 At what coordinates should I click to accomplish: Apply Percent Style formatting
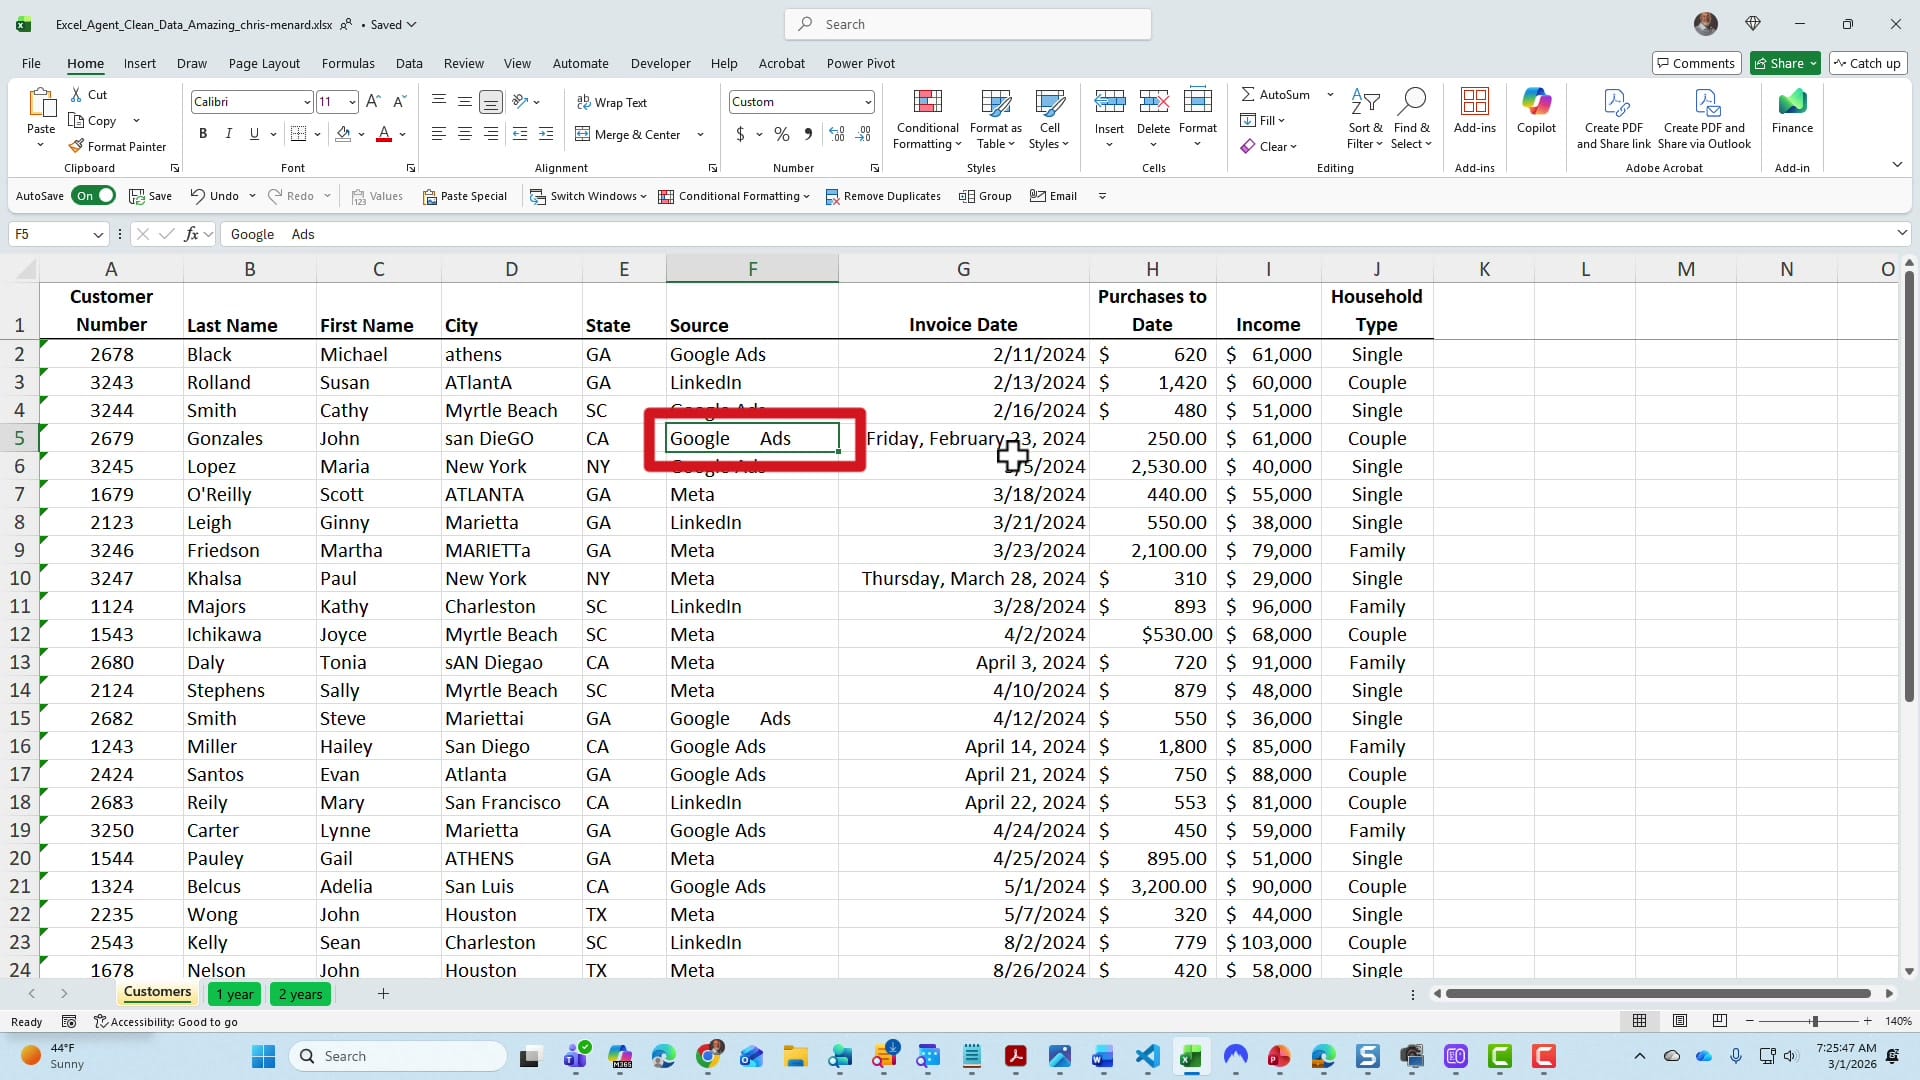point(781,134)
